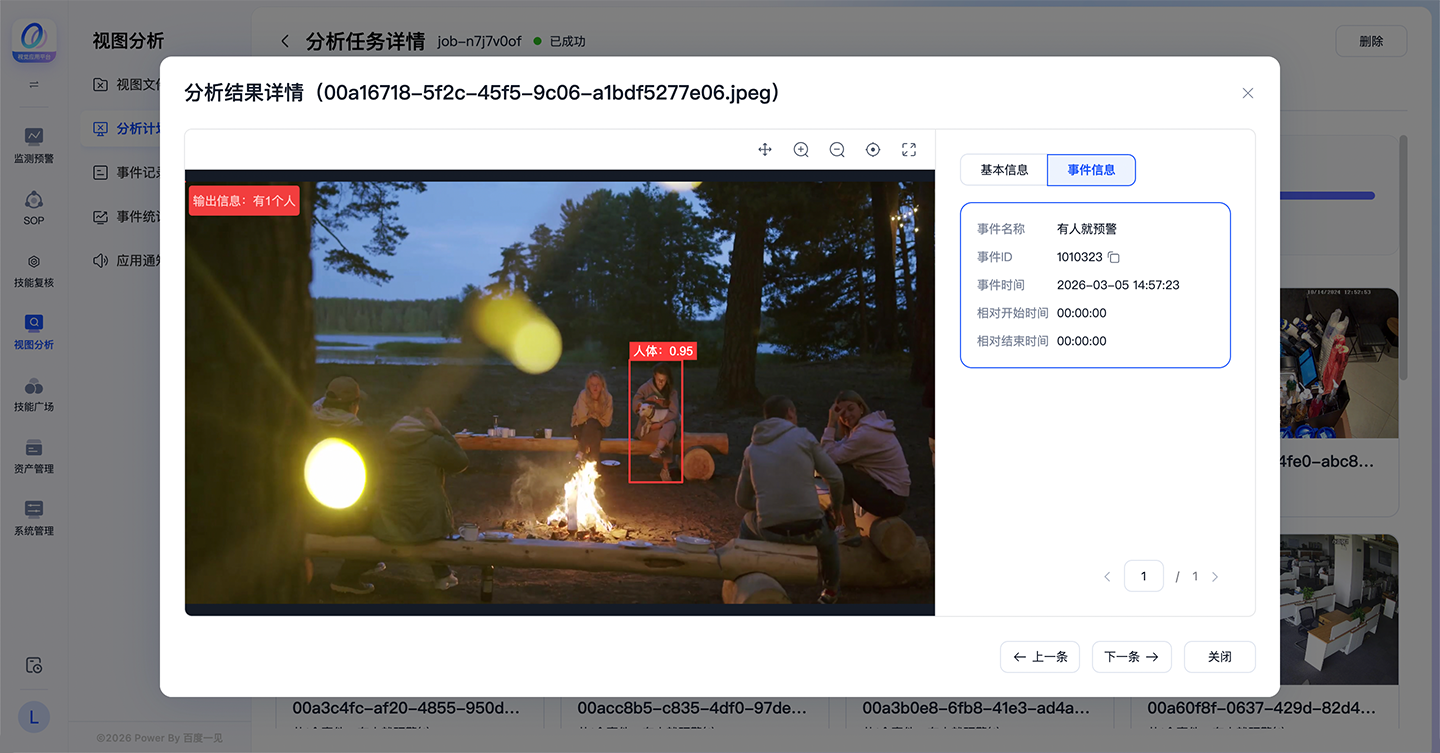1440x753 pixels.
Task: Click the 已成功 status label
Action: pos(566,41)
